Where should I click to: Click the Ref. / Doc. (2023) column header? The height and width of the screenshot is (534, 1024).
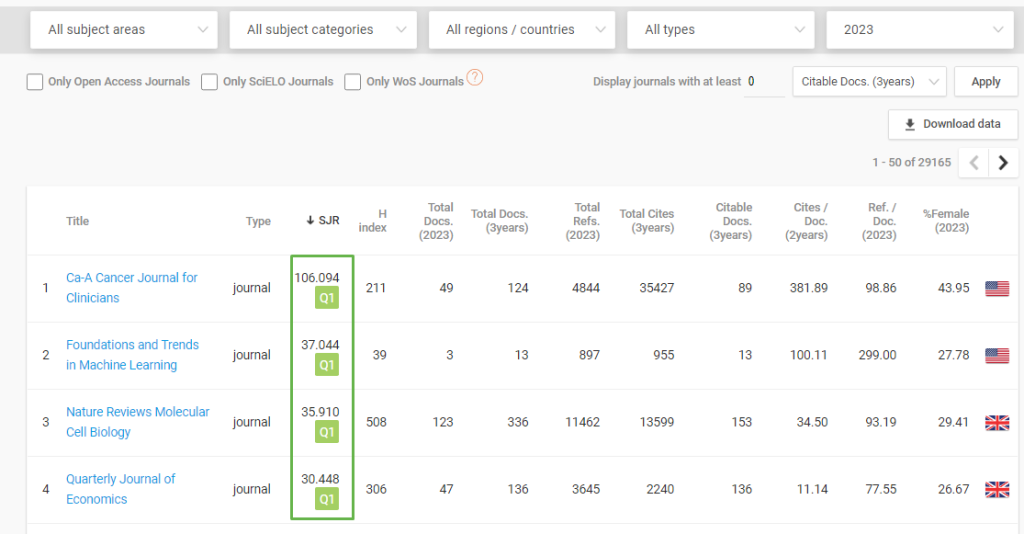[x=880, y=221]
